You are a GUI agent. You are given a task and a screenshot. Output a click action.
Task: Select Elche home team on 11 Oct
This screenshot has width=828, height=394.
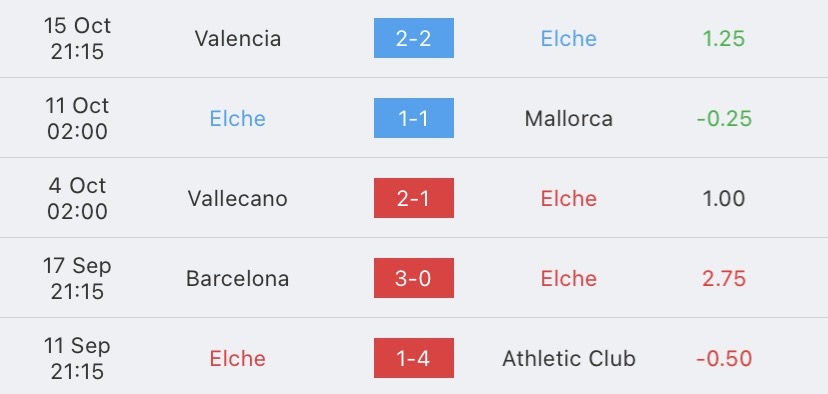(238, 118)
